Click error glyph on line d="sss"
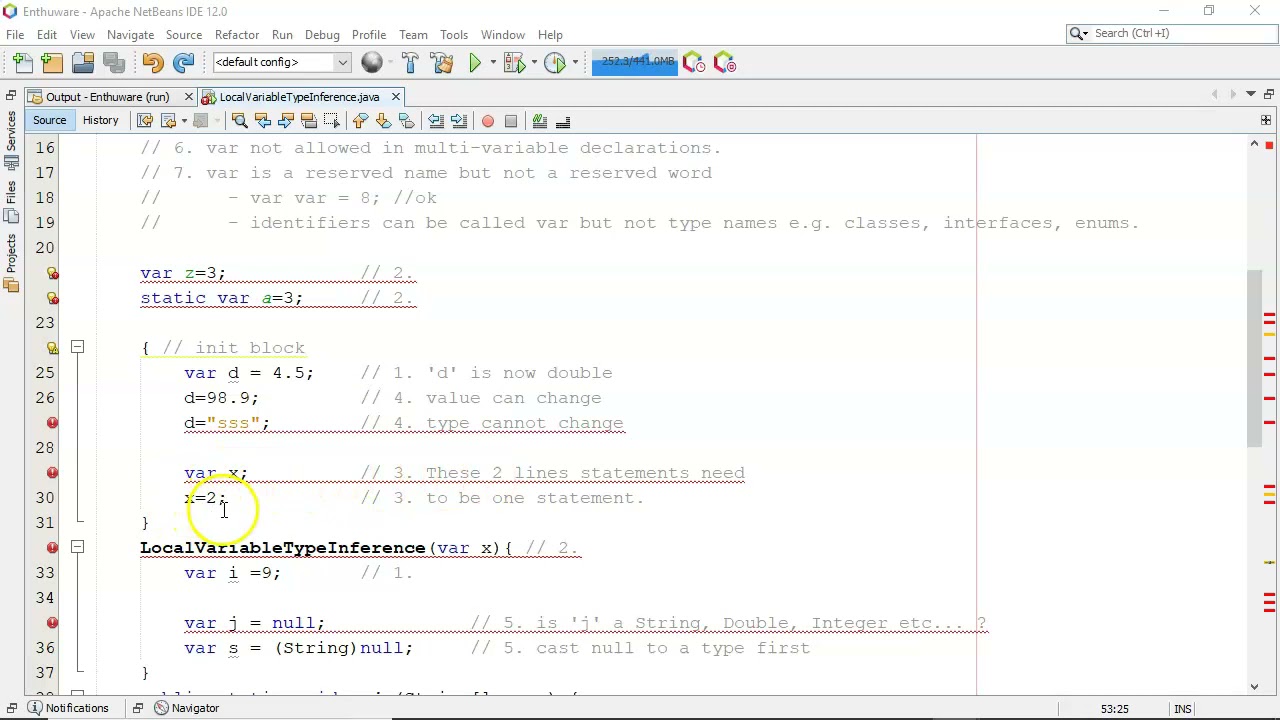 point(52,423)
